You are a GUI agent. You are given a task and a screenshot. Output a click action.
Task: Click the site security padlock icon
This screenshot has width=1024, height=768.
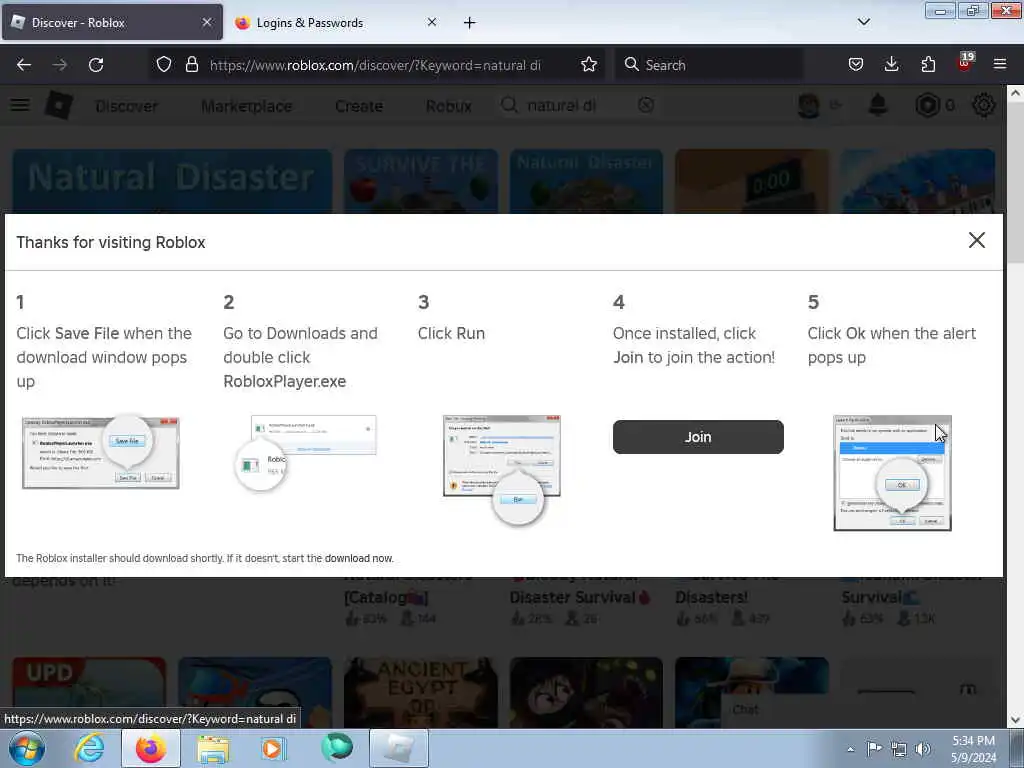pos(191,65)
